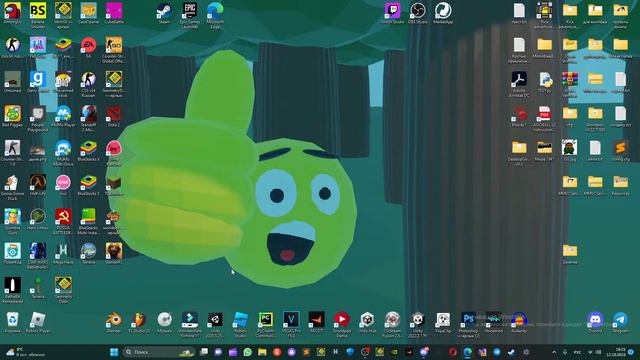Open the Garry's Mod shortcut
The height and width of the screenshot is (360, 640).
pos(38,82)
